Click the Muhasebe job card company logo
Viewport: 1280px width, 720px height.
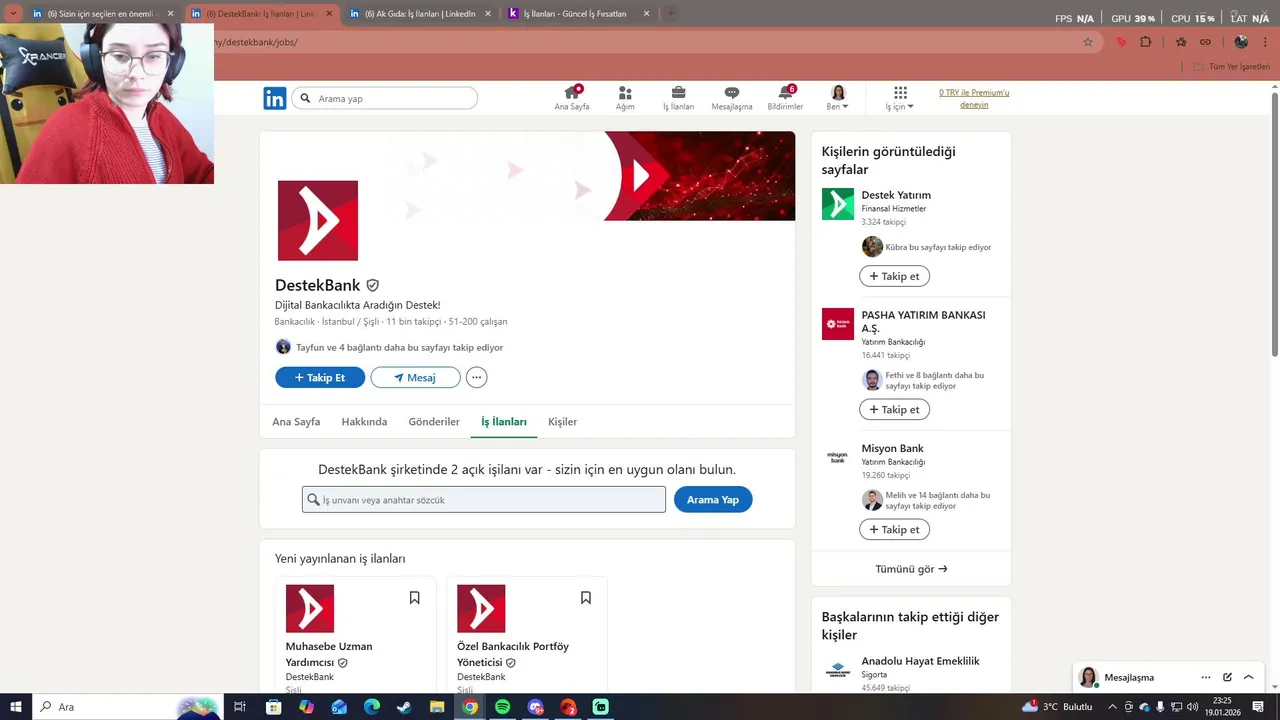tap(310, 608)
